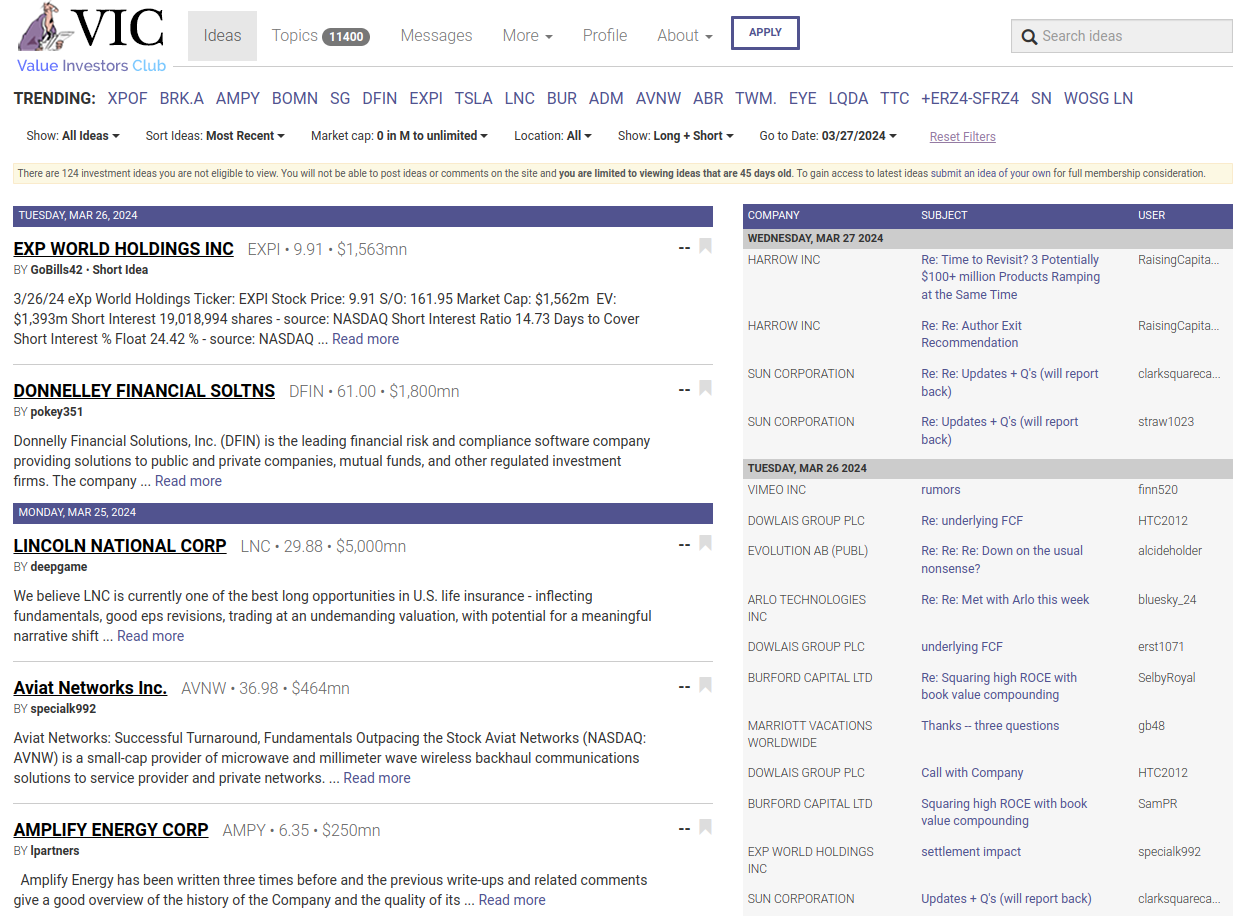Click user SelbyRoyal in messages table
This screenshot has width=1247, height=916.
click(x=1167, y=678)
